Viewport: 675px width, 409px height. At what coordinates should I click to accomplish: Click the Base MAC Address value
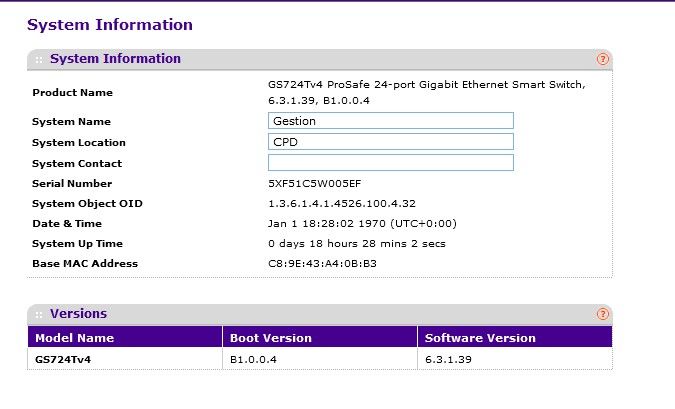click(x=321, y=264)
